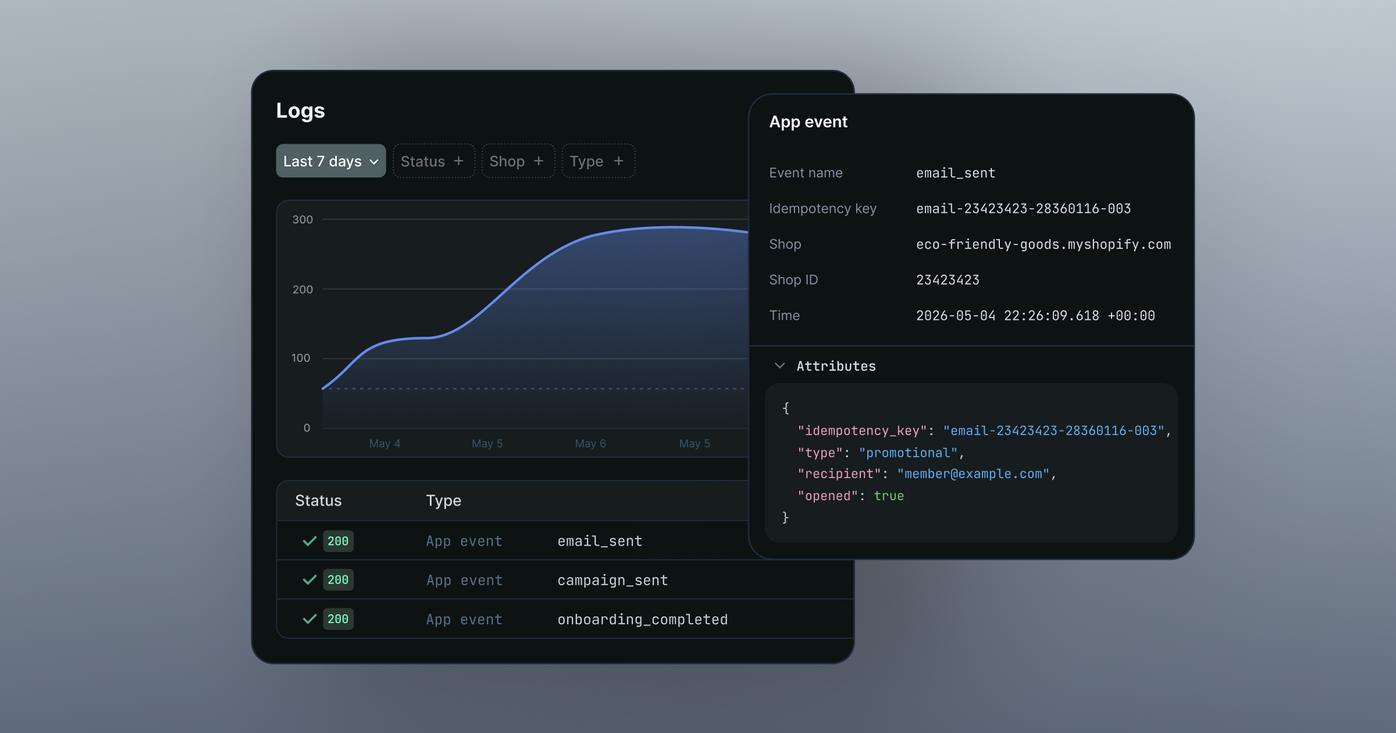Click the Time field label
Image resolution: width=1396 pixels, height=733 pixels.
[x=785, y=316]
